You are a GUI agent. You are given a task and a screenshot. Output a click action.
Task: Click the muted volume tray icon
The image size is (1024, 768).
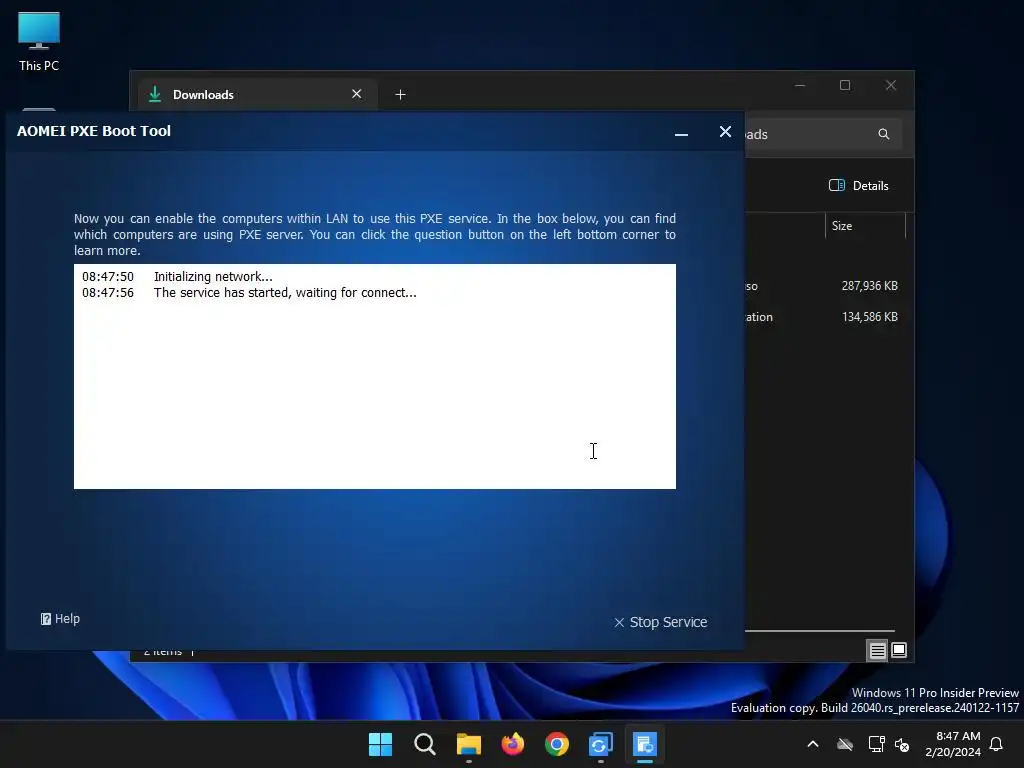(x=902, y=744)
